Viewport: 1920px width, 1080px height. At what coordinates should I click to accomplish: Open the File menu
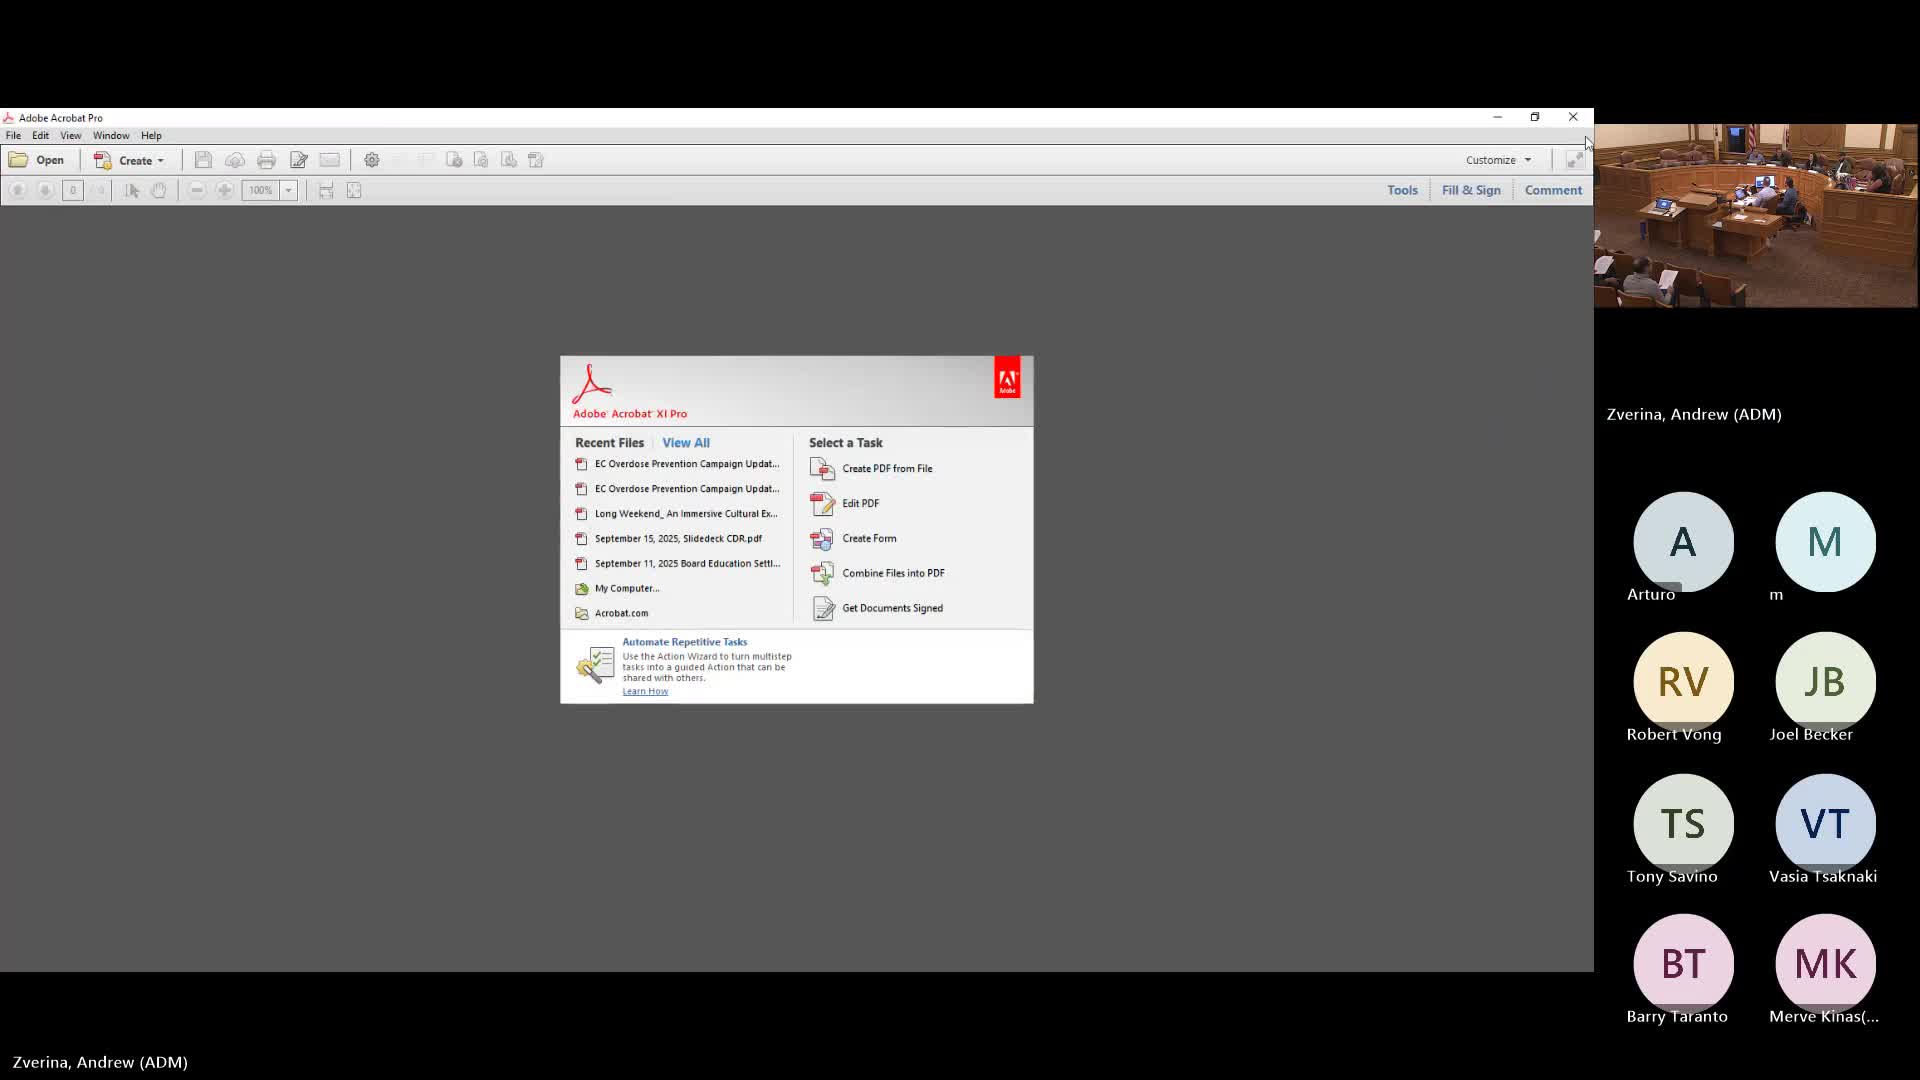(x=13, y=135)
